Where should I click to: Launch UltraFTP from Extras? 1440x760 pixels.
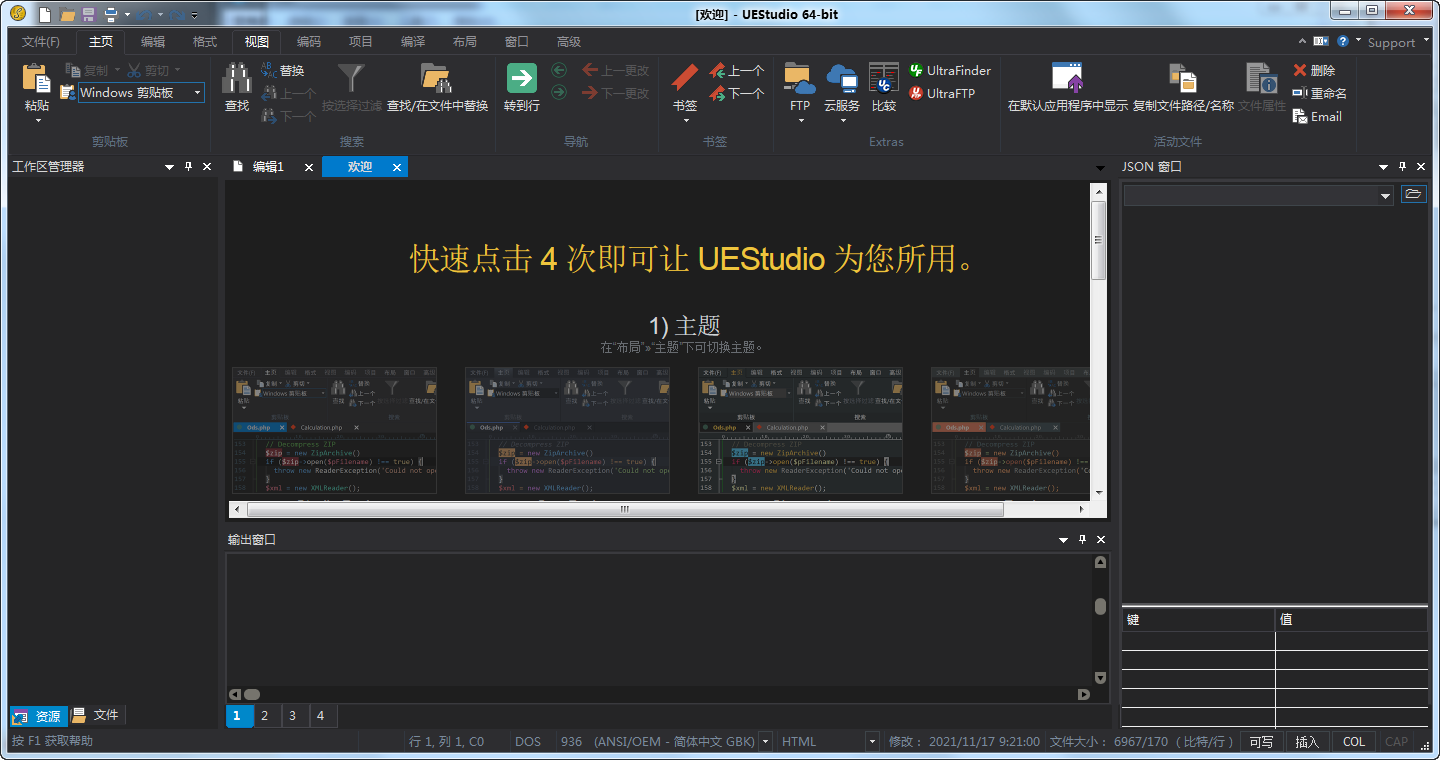point(942,94)
